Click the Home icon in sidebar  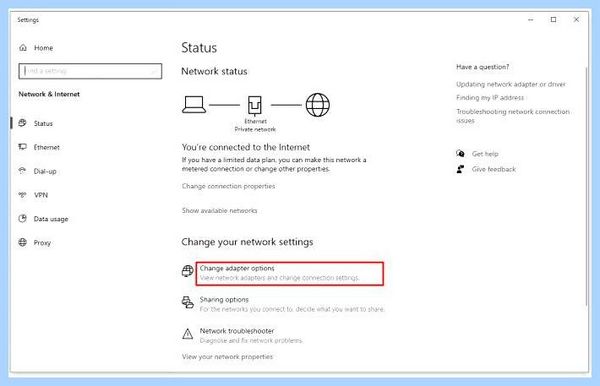click(x=23, y=48)
